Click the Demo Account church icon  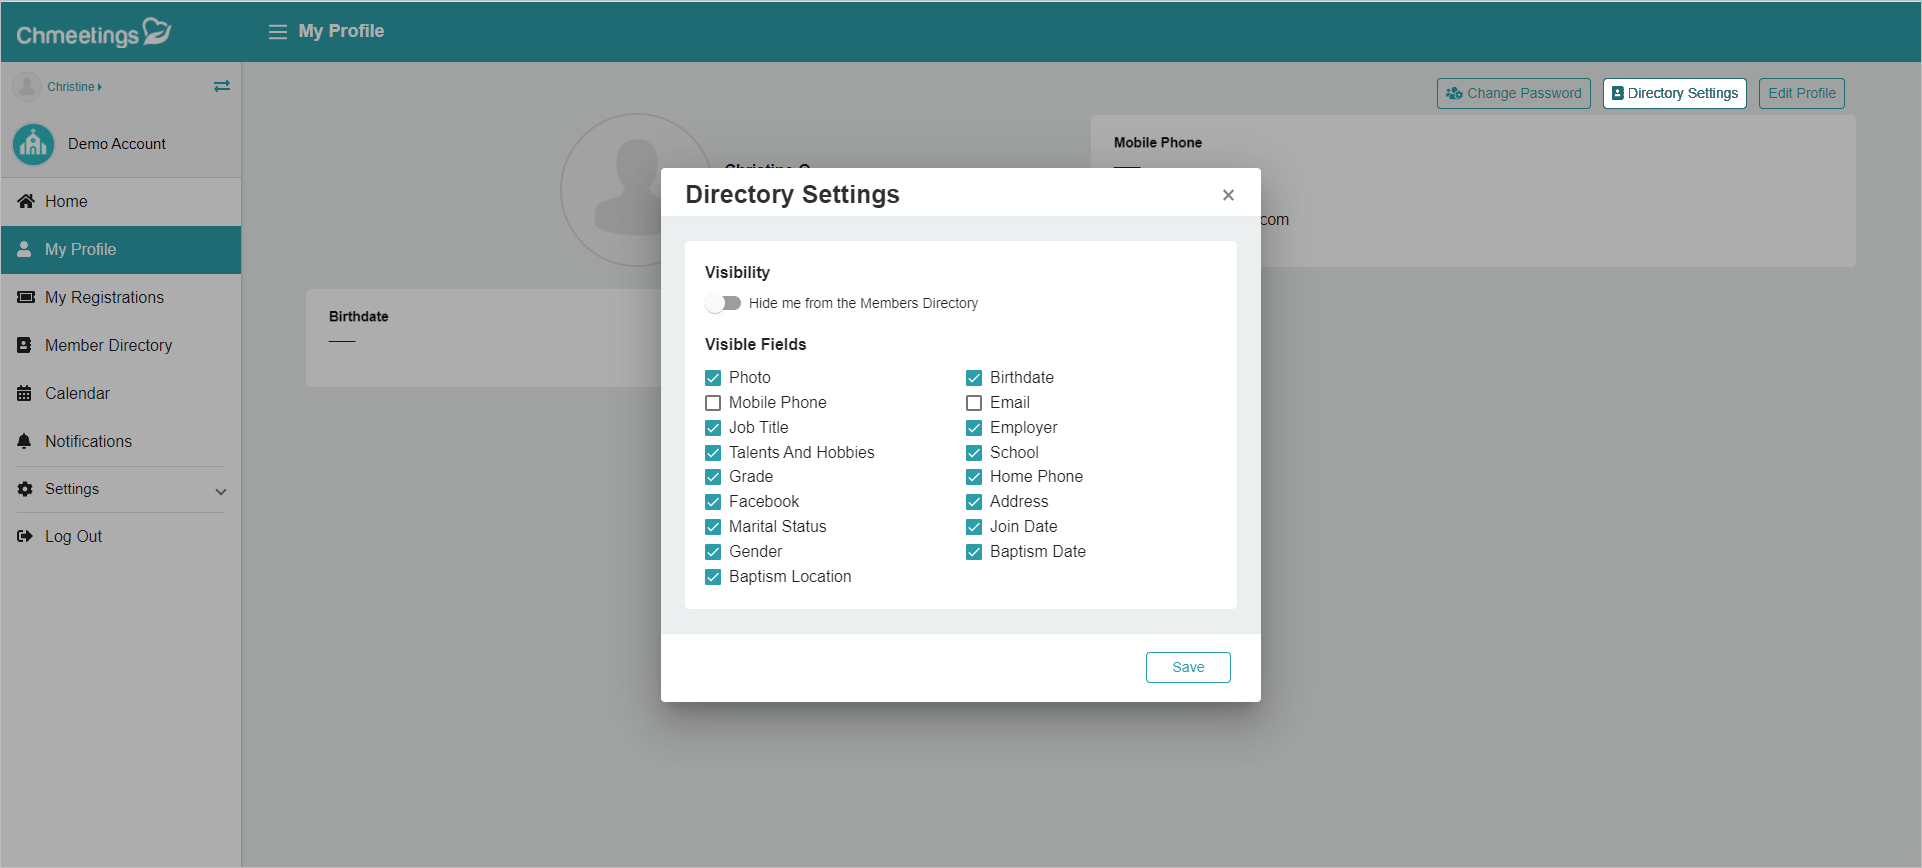coord(34,144)
